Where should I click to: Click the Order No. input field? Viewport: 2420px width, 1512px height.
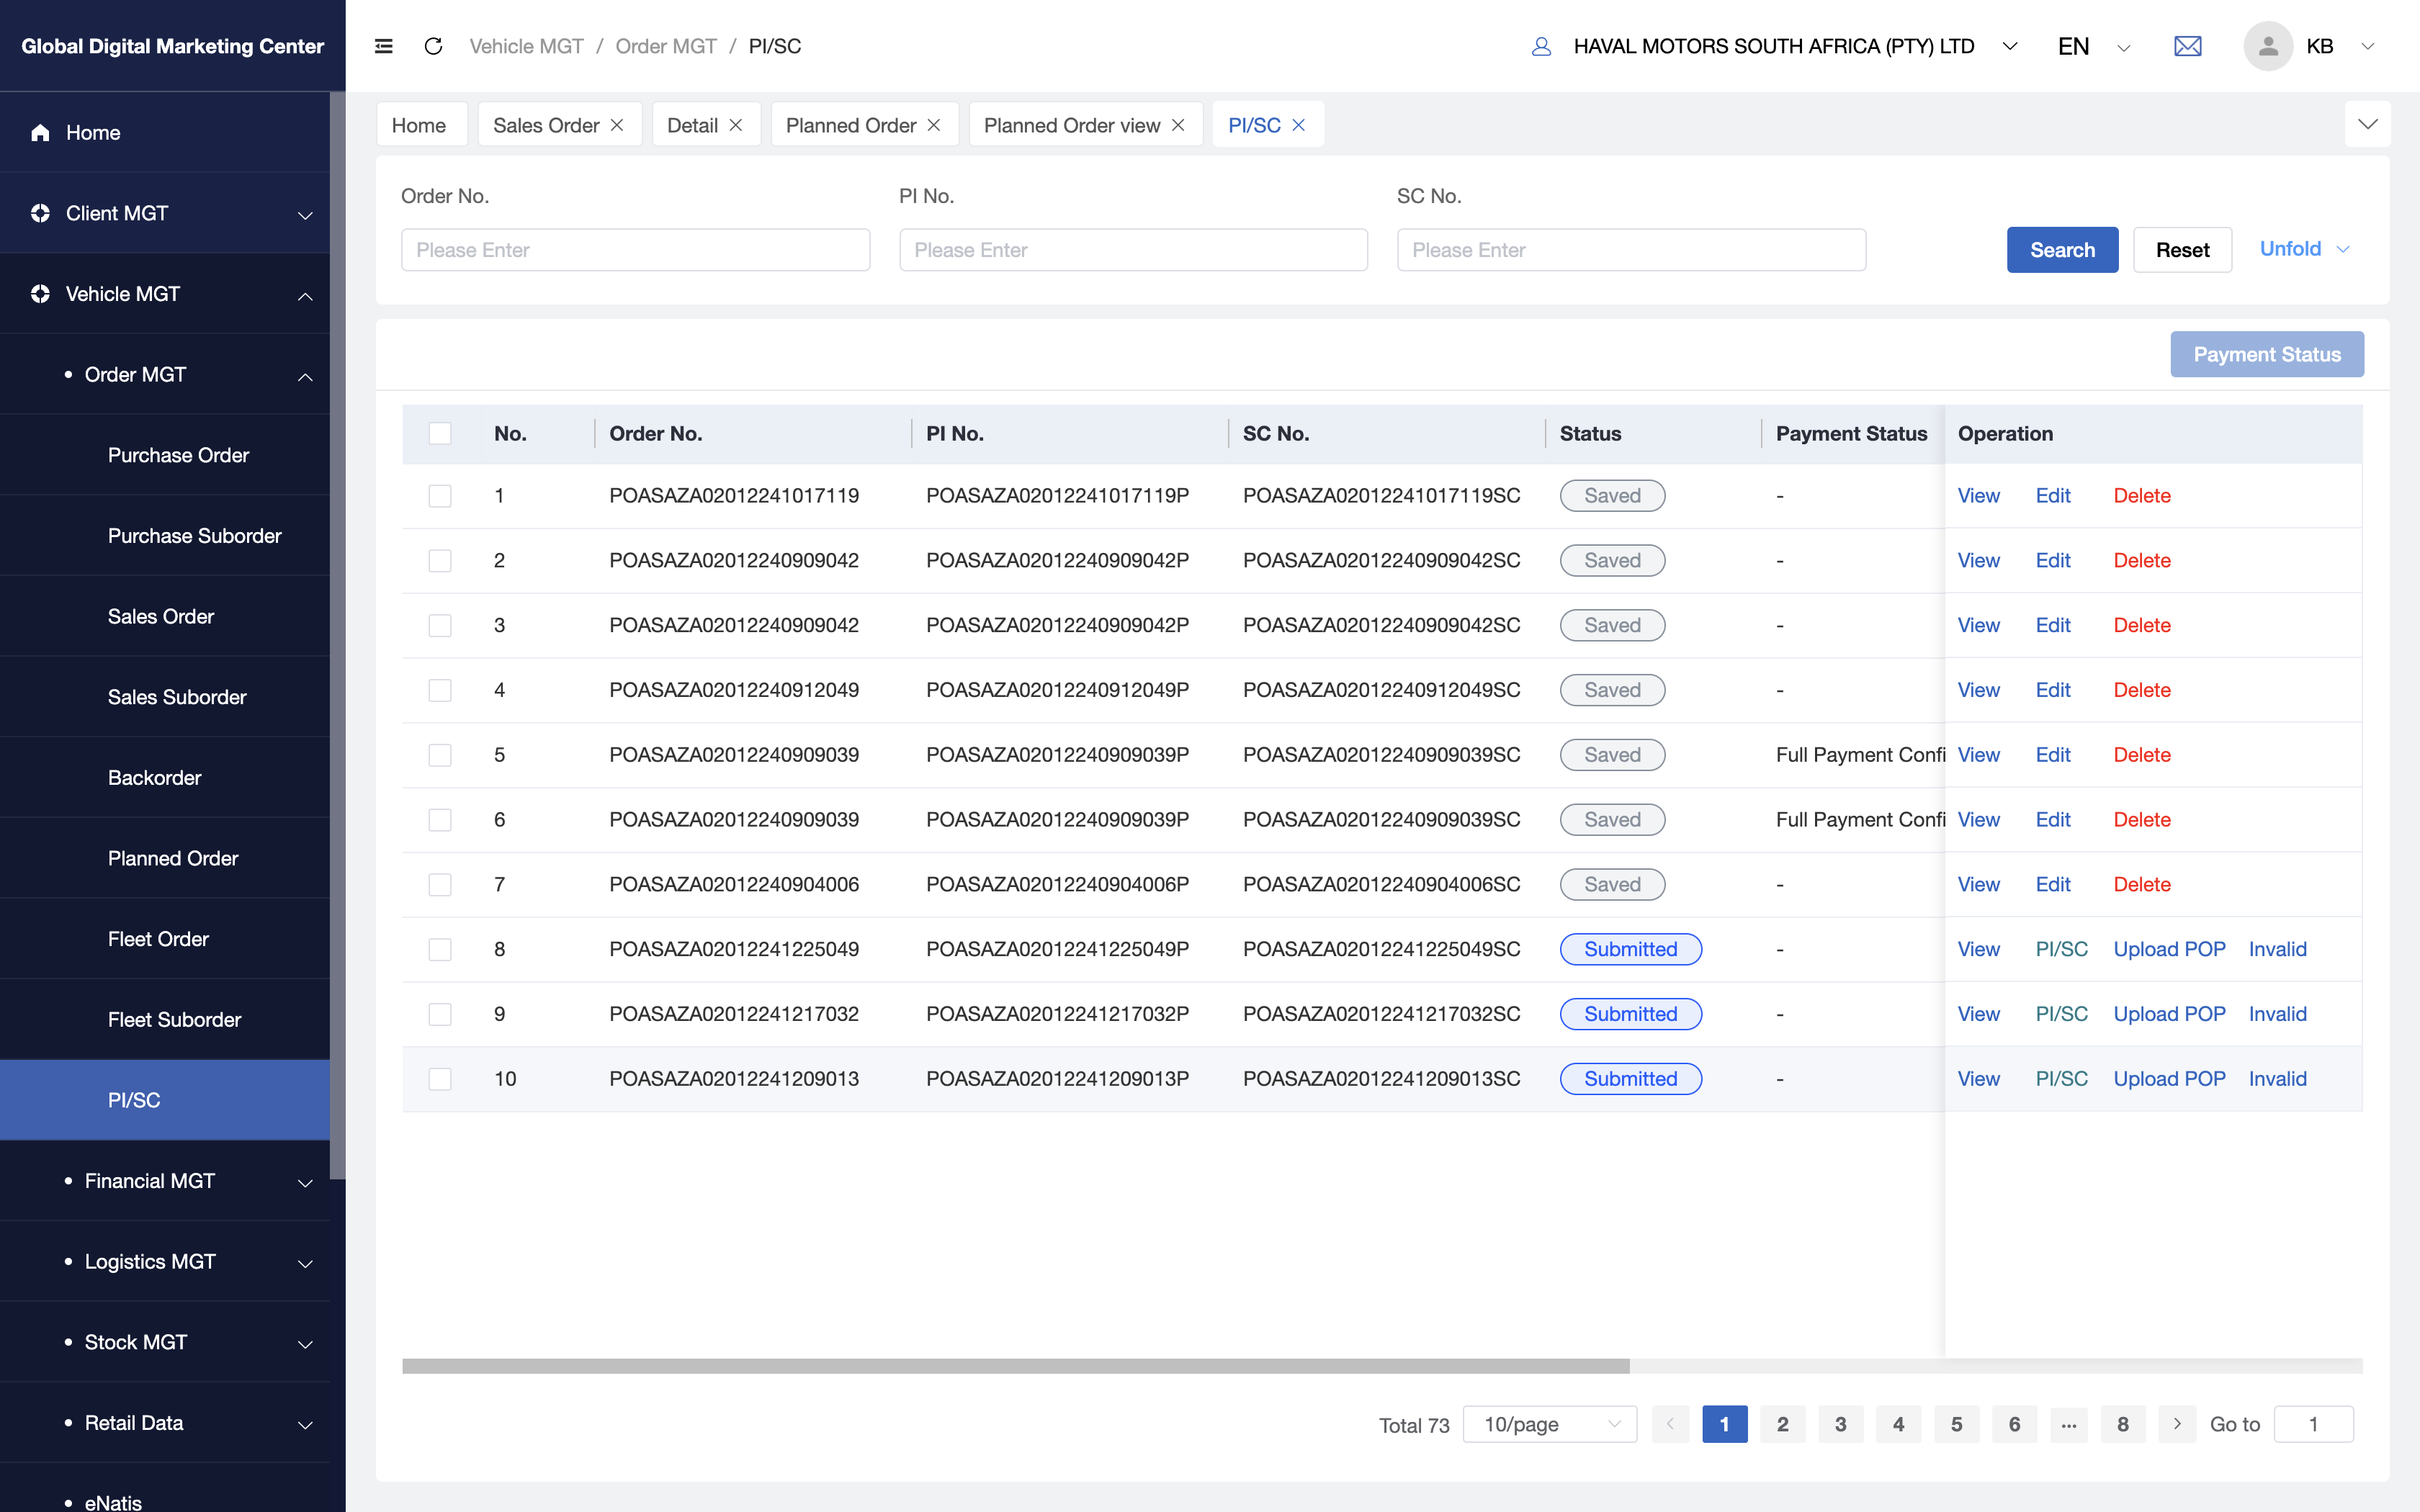click(x=636, y=250)
